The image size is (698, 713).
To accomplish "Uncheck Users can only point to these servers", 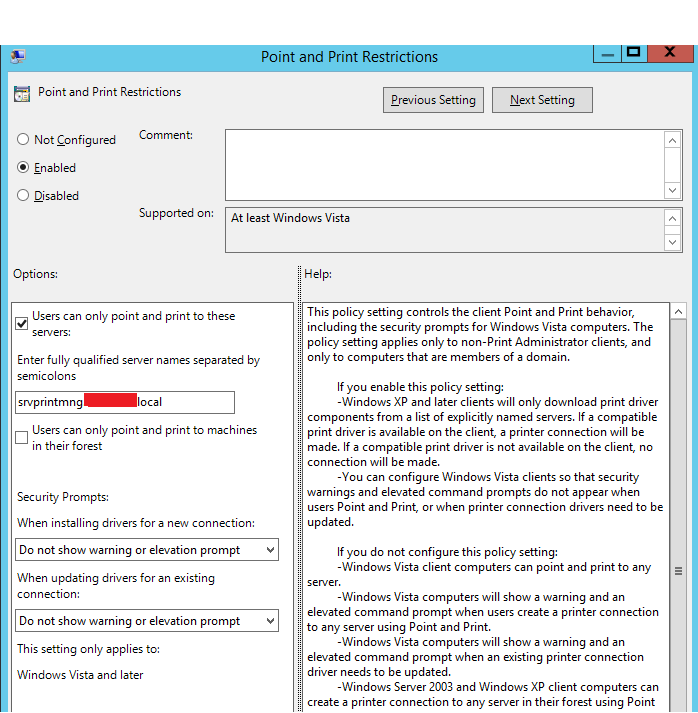I will [x=22, y=323].
